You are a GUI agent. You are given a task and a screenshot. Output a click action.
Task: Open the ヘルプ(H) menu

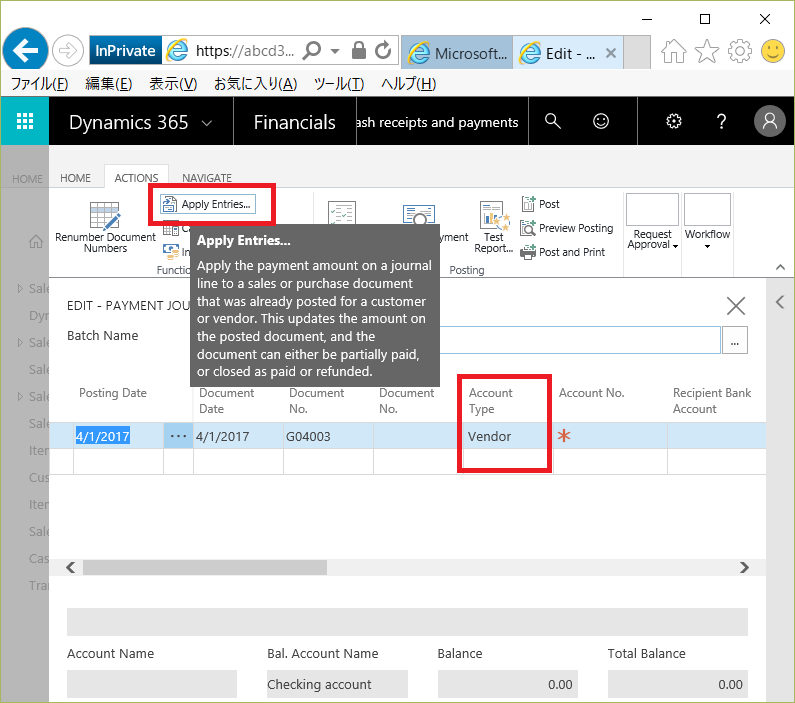pyautogui.click(x=409, y=84)
